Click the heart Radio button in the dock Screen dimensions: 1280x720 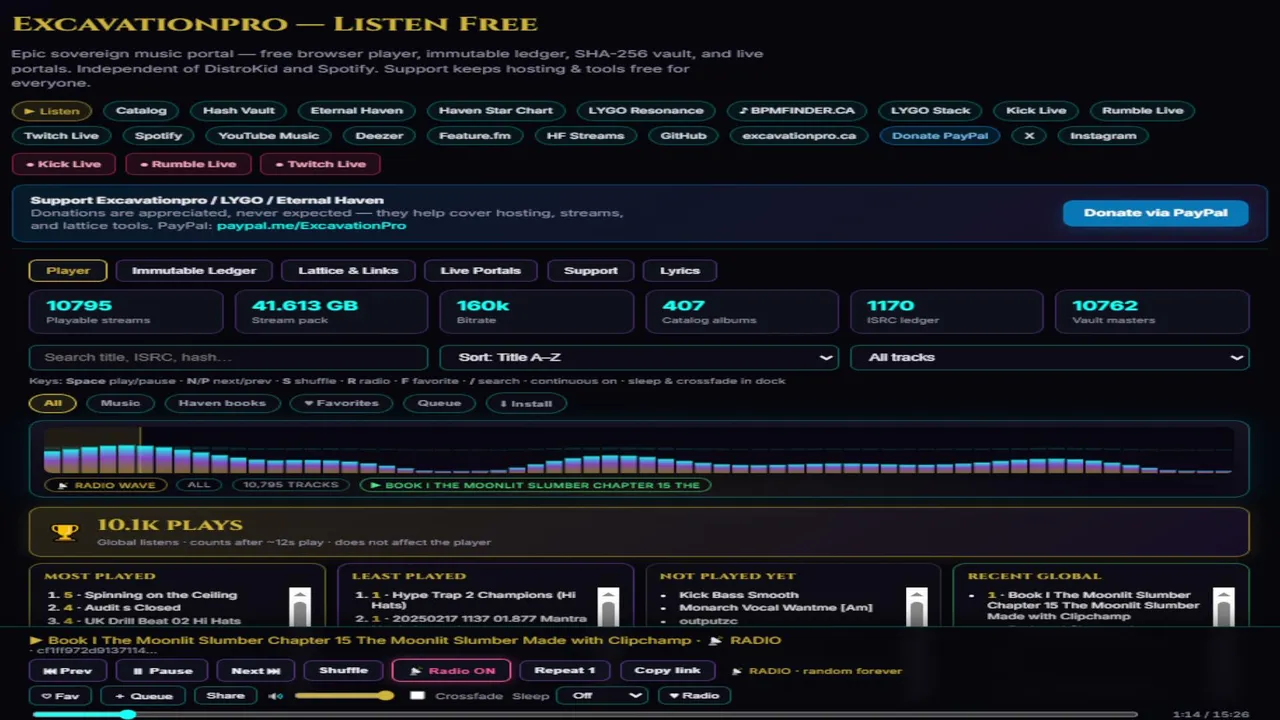pos(694,696)
